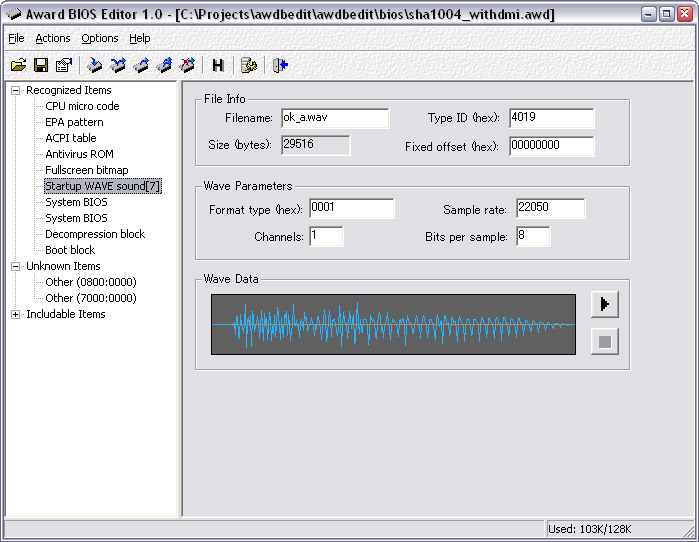Click the Exit door toolbar icon
The height and width of the screenshot is (542, 699).
coord(281,65)
